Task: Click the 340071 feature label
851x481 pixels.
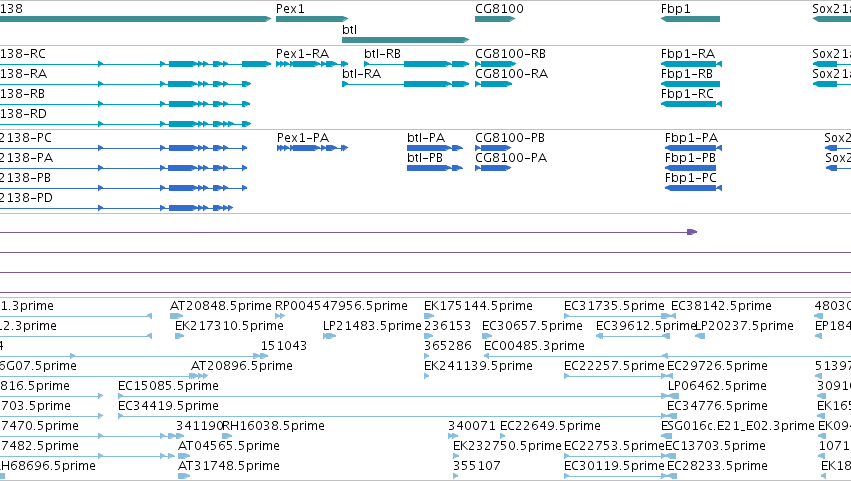Action: (x=471, y=427)
